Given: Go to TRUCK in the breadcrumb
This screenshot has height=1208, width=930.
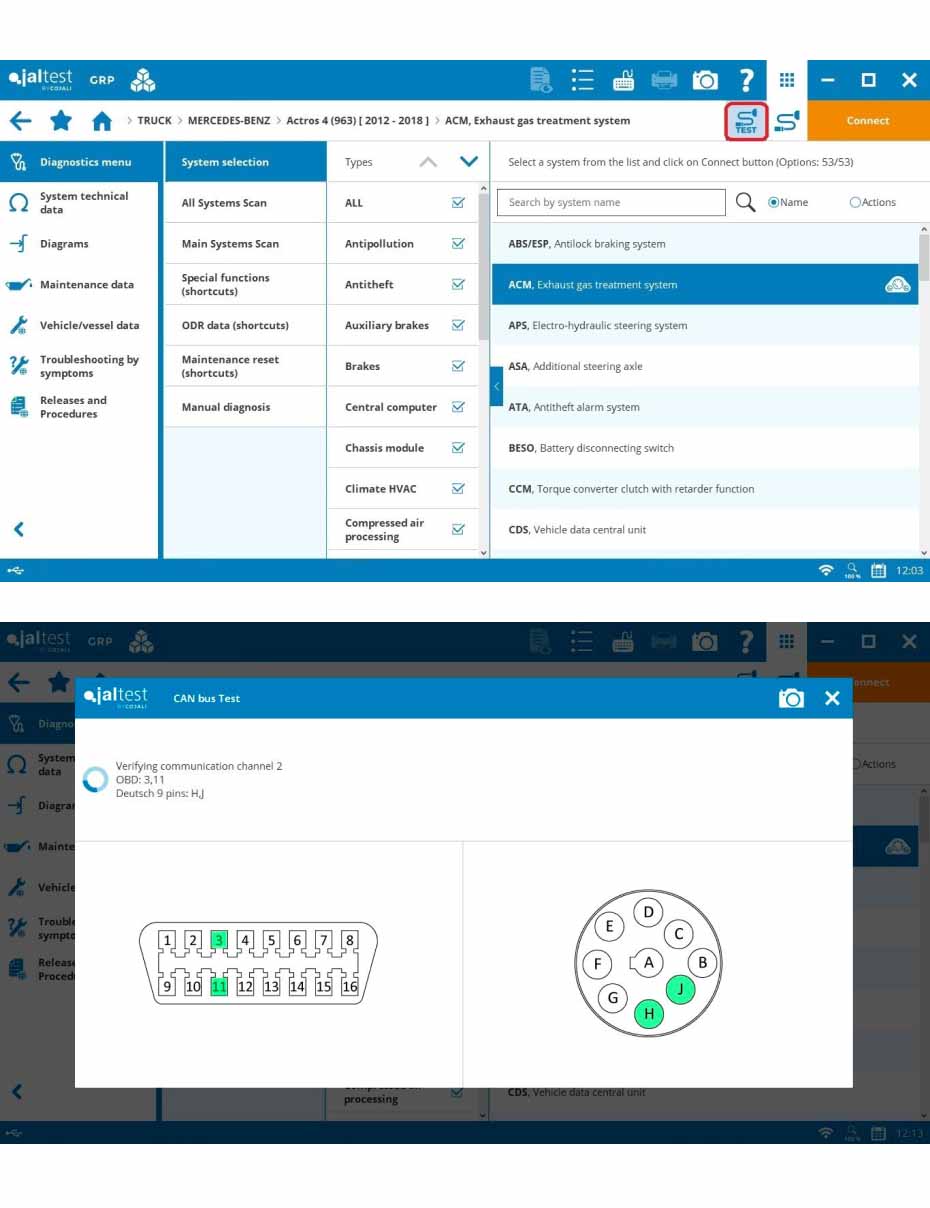Looking at the screenshot, I should (155, 121).
